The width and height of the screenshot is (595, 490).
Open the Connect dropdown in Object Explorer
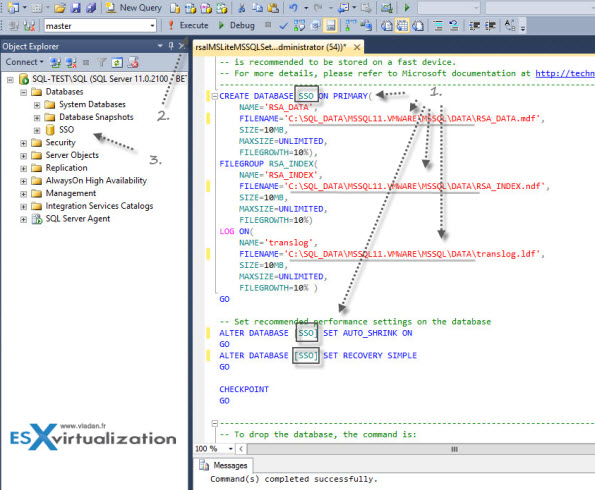pos(24,62)
